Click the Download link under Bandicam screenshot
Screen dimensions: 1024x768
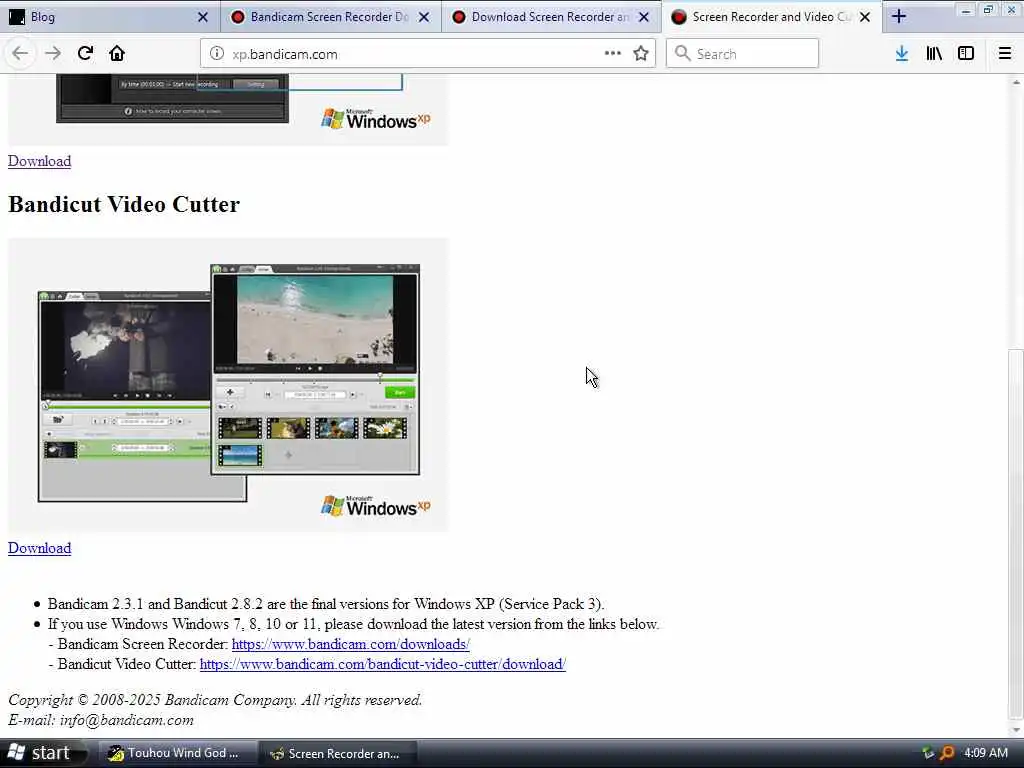coord(40,161)
